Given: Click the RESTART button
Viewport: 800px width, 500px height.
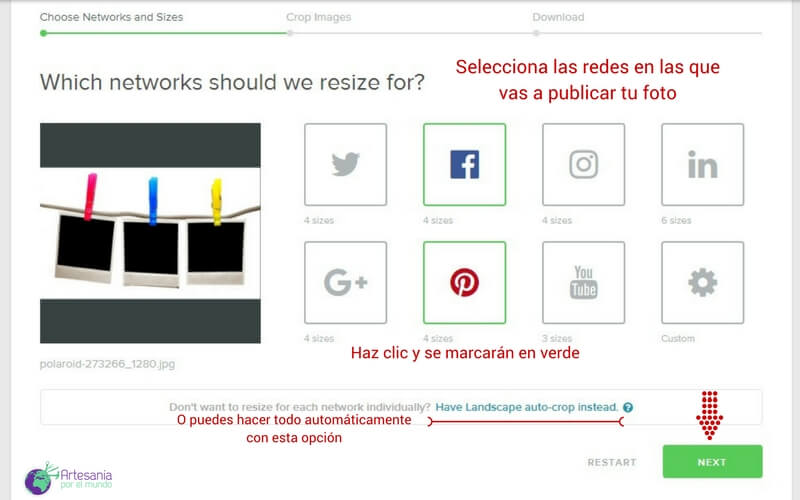Looking at the screenshot, I should click(611, 462).
